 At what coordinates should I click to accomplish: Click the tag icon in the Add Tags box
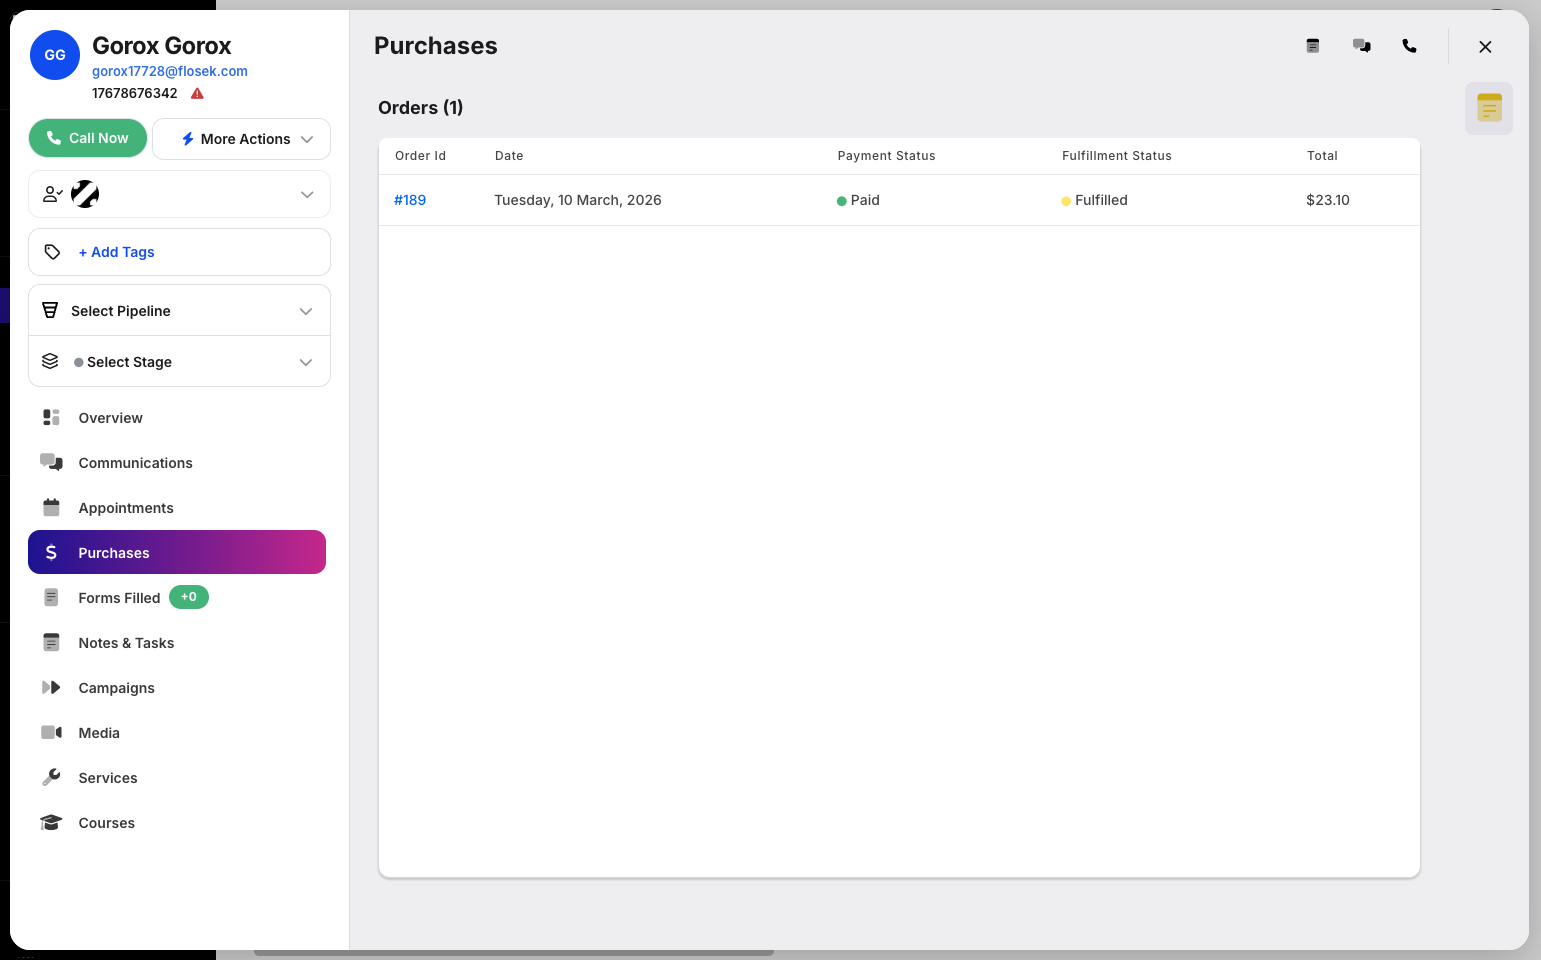(52, 252)
